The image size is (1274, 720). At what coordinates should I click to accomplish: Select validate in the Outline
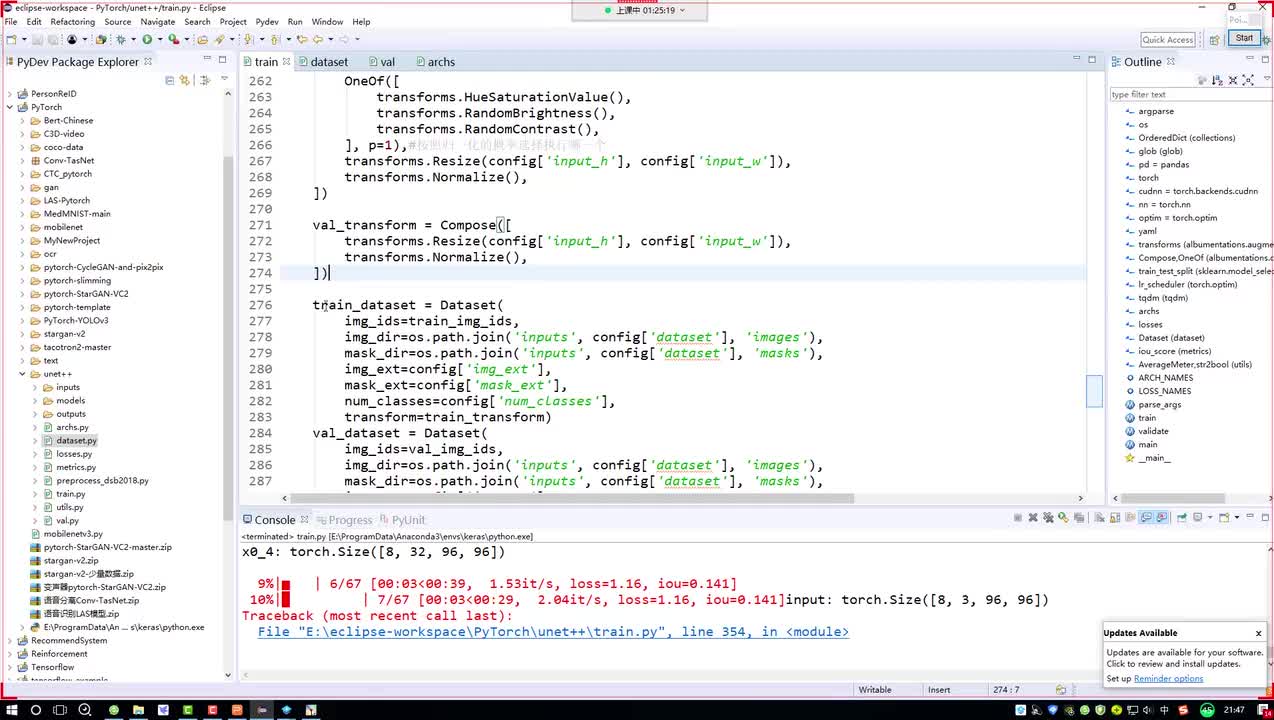point(1153,431)
